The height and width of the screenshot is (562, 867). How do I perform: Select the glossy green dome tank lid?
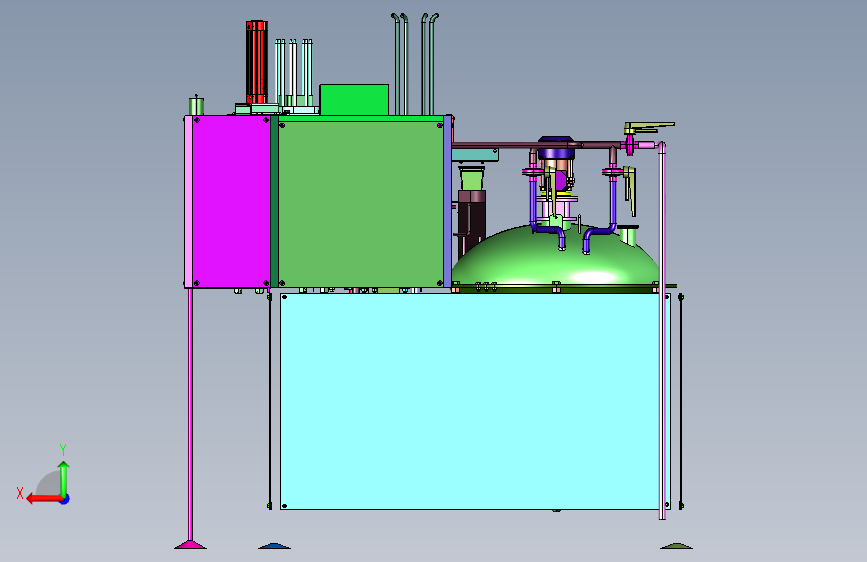555,258
